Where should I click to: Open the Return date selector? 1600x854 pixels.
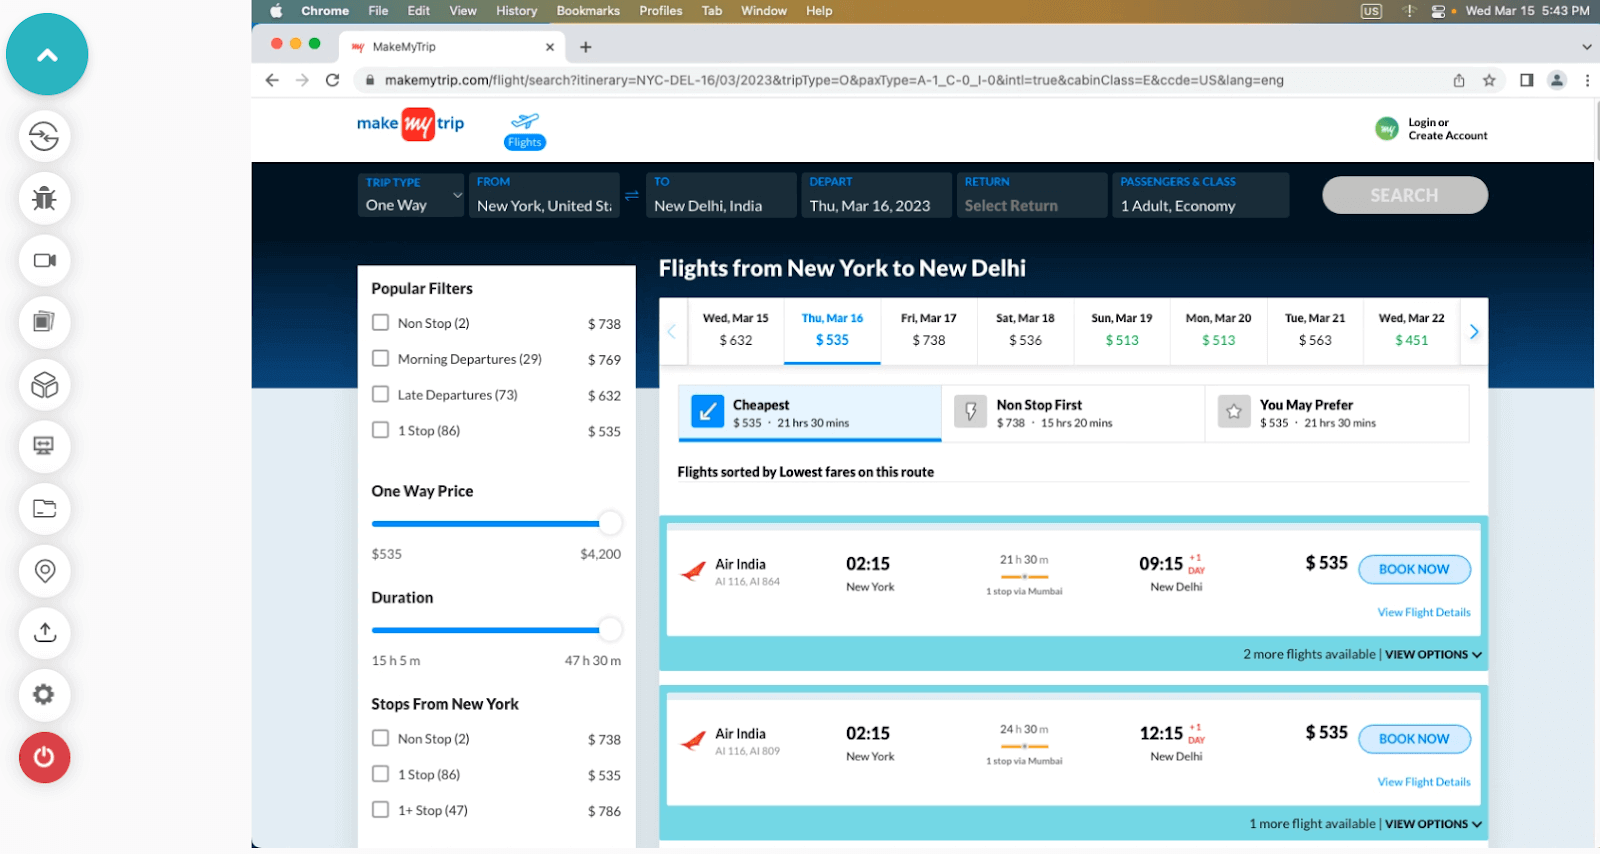(1031, 195)
